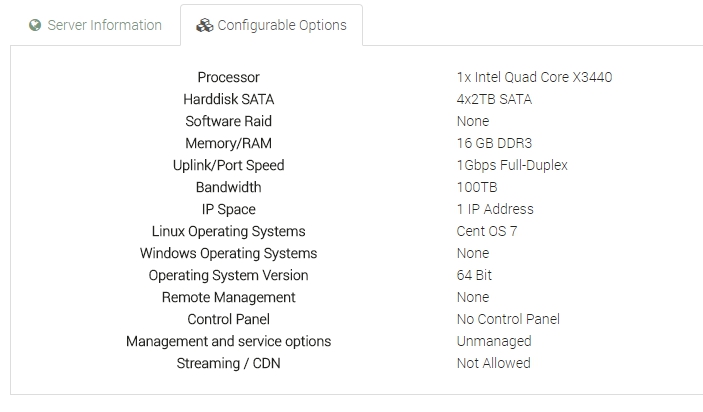703x412 pixels.
Task: Click the Uplink/Port Speed label
Action: click(228, 165)
